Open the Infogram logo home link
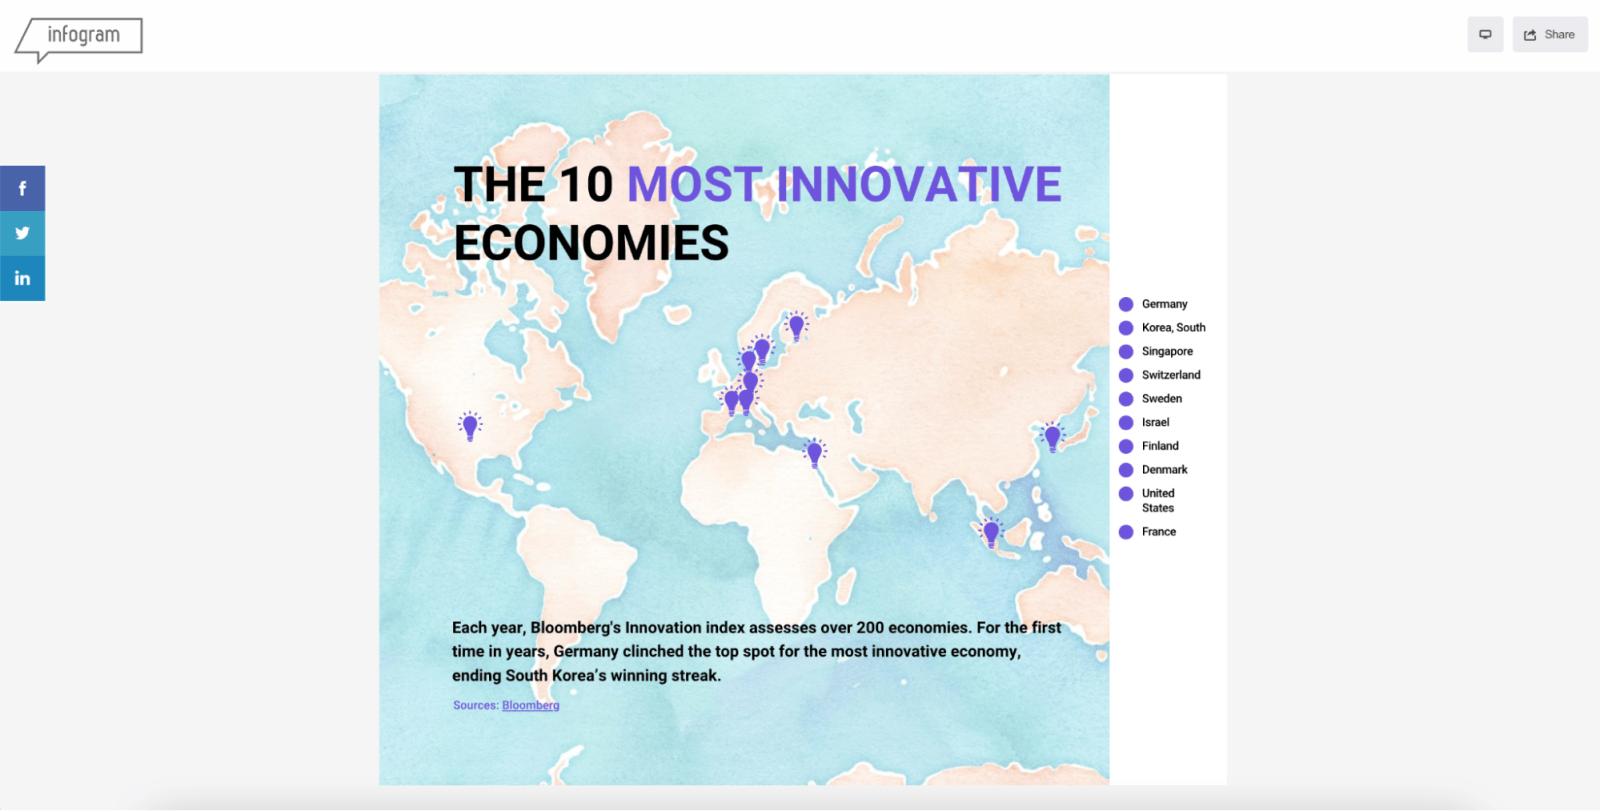1600x811 pixels. pos(79,38)
